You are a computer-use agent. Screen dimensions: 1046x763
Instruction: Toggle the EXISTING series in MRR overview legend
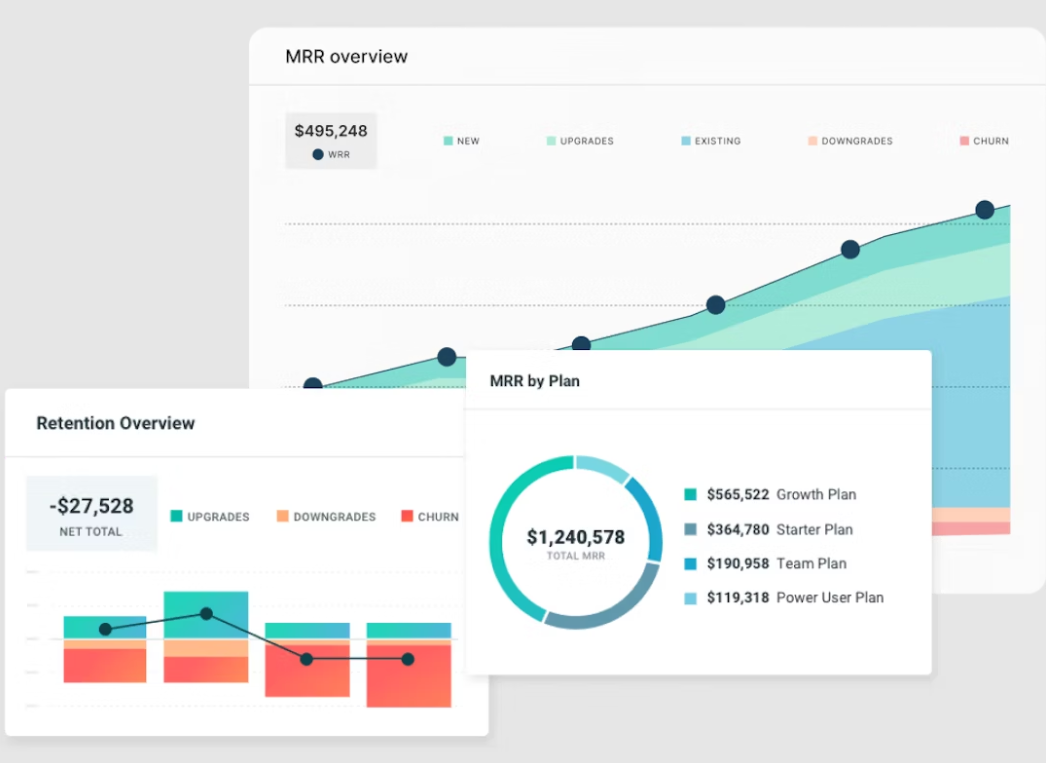[x=711, y=141]
